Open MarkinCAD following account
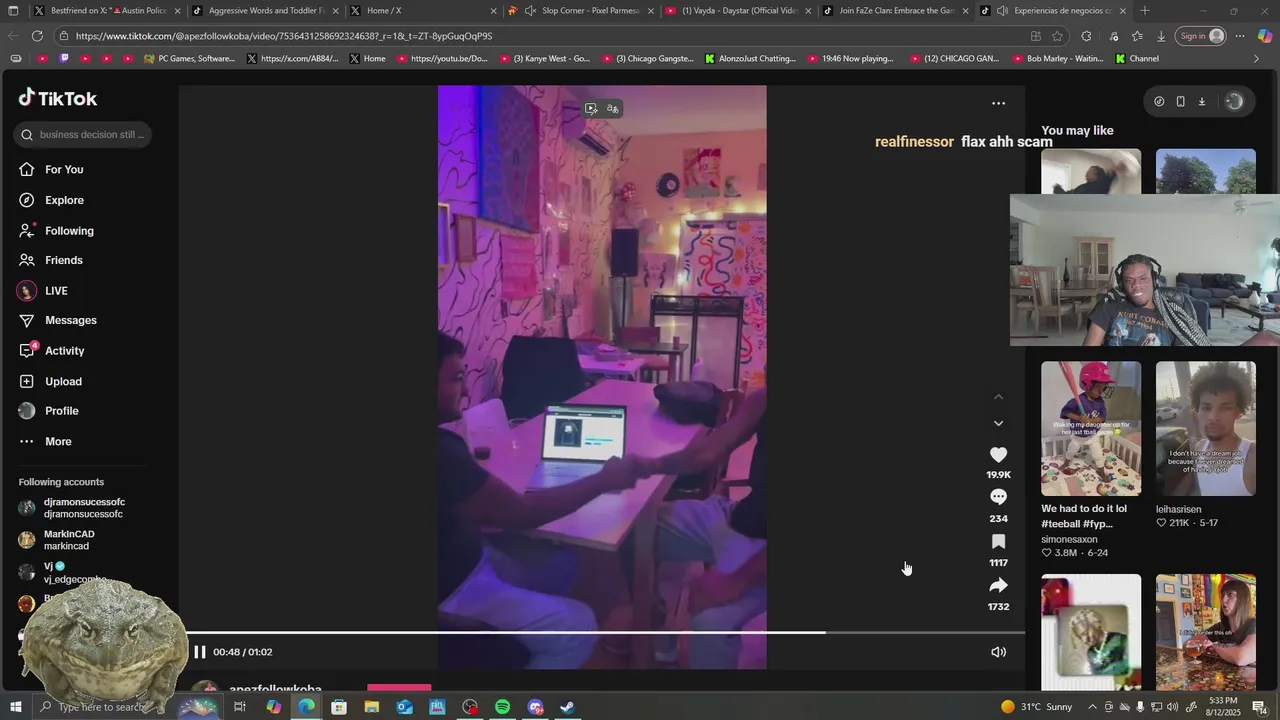1280x720 pixels. (69, 540)
